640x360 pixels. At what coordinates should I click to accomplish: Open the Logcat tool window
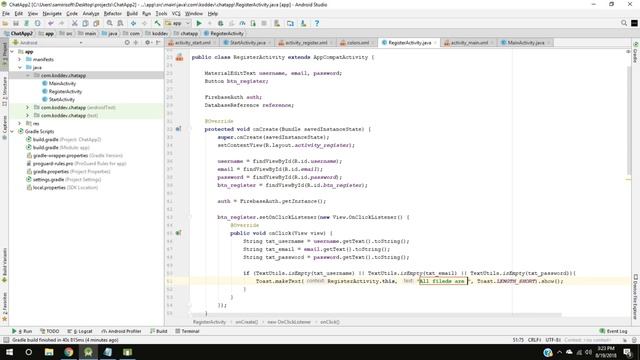point(80,331)
